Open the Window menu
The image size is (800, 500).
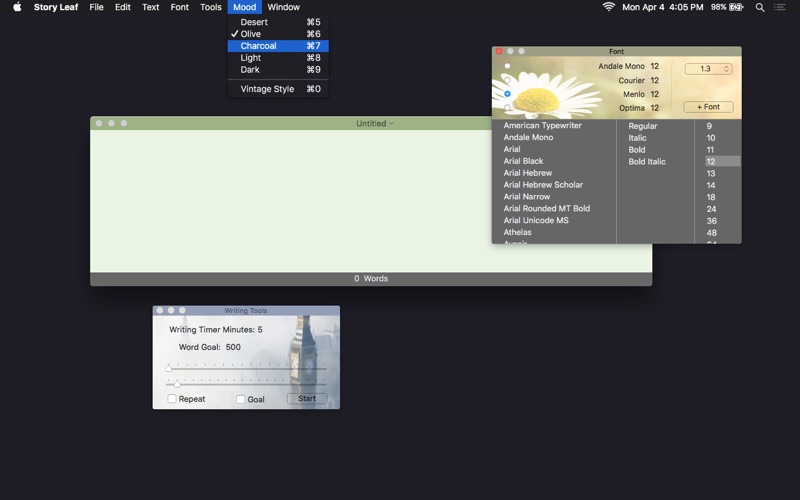pyautogui.click(x=284, y=7)
